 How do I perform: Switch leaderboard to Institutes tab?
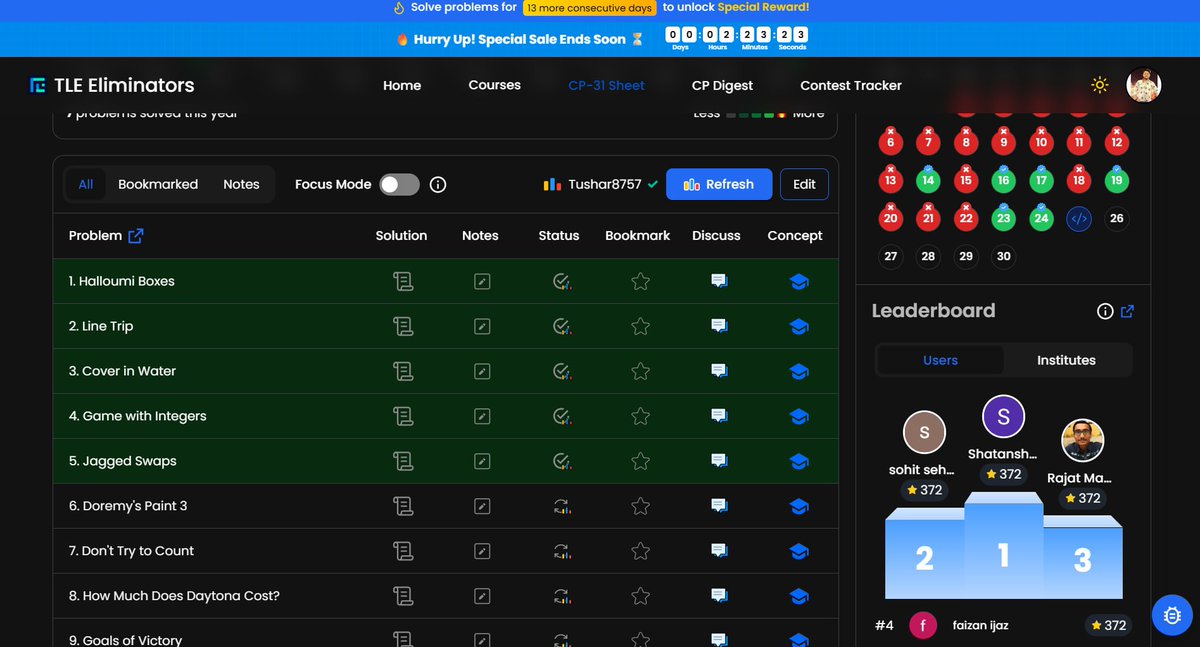click(1066, 360)
